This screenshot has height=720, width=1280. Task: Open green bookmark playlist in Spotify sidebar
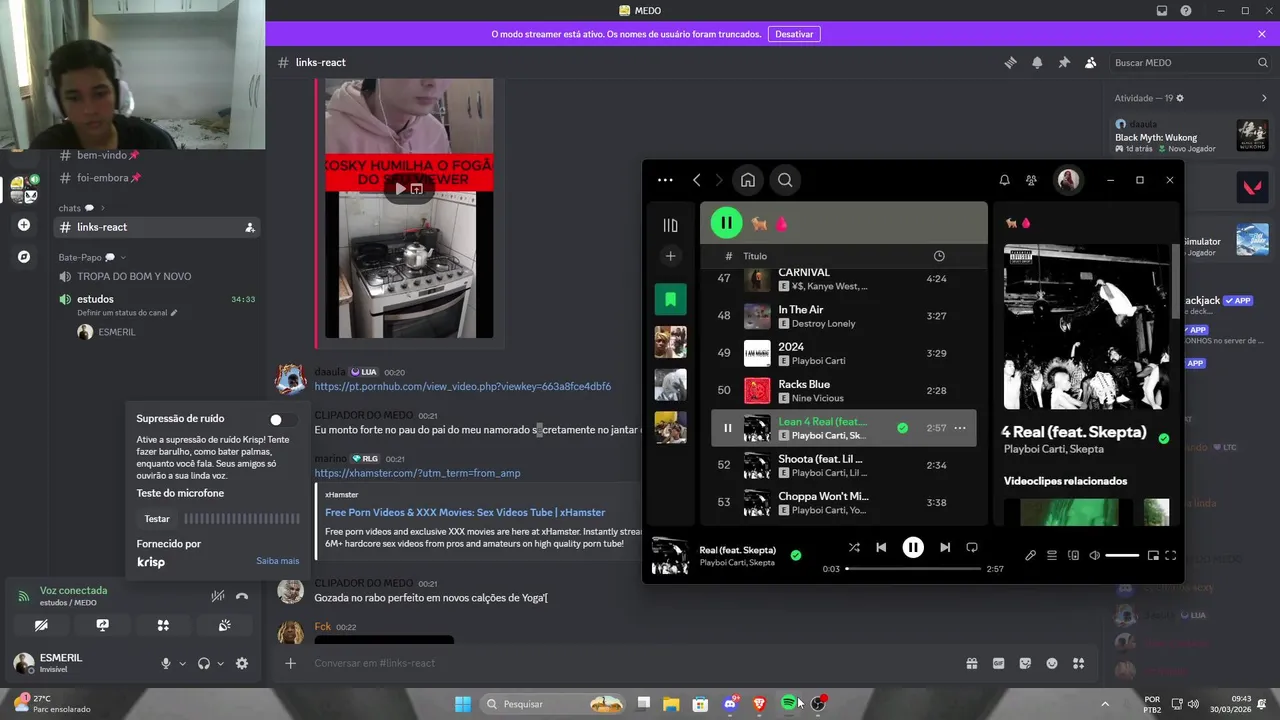[x=670, y=299]
